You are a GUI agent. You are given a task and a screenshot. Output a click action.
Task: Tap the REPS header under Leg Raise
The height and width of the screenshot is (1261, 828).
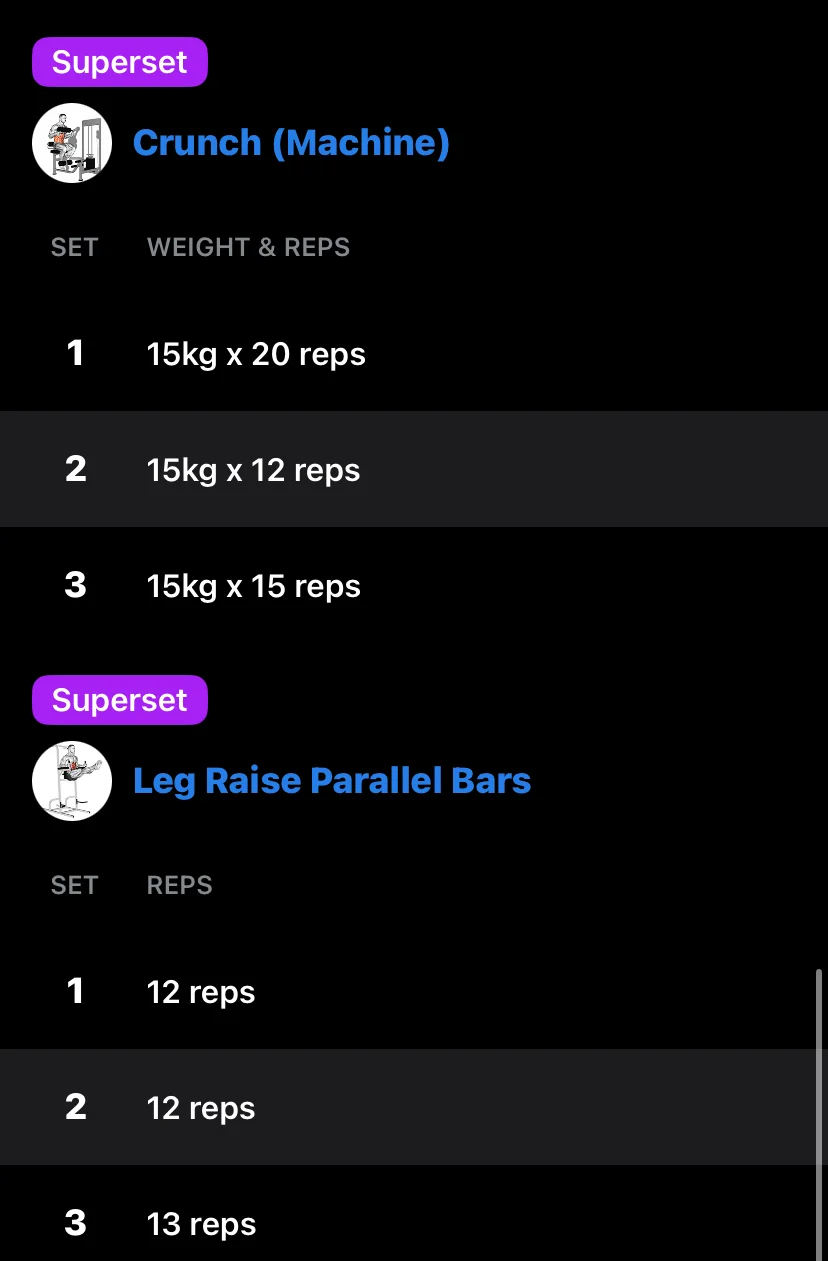(180, 885)
